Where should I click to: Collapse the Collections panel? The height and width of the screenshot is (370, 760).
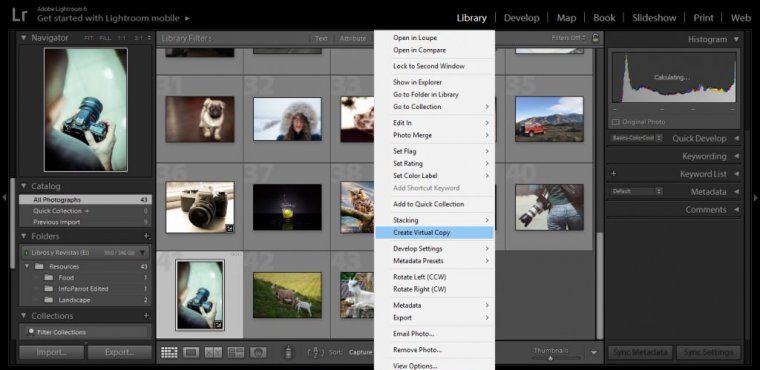pos(23,316)
